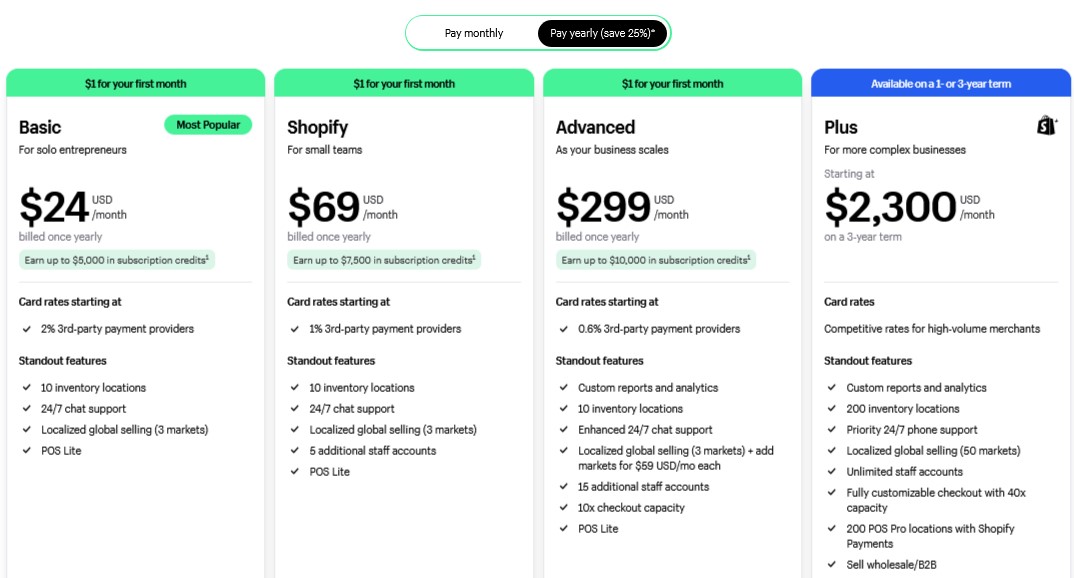Image resolution: width=1074 pixels, height=578 pixels.
Task: Click 200 POS Pro locations feature text
Action: [x=930, y=536]
